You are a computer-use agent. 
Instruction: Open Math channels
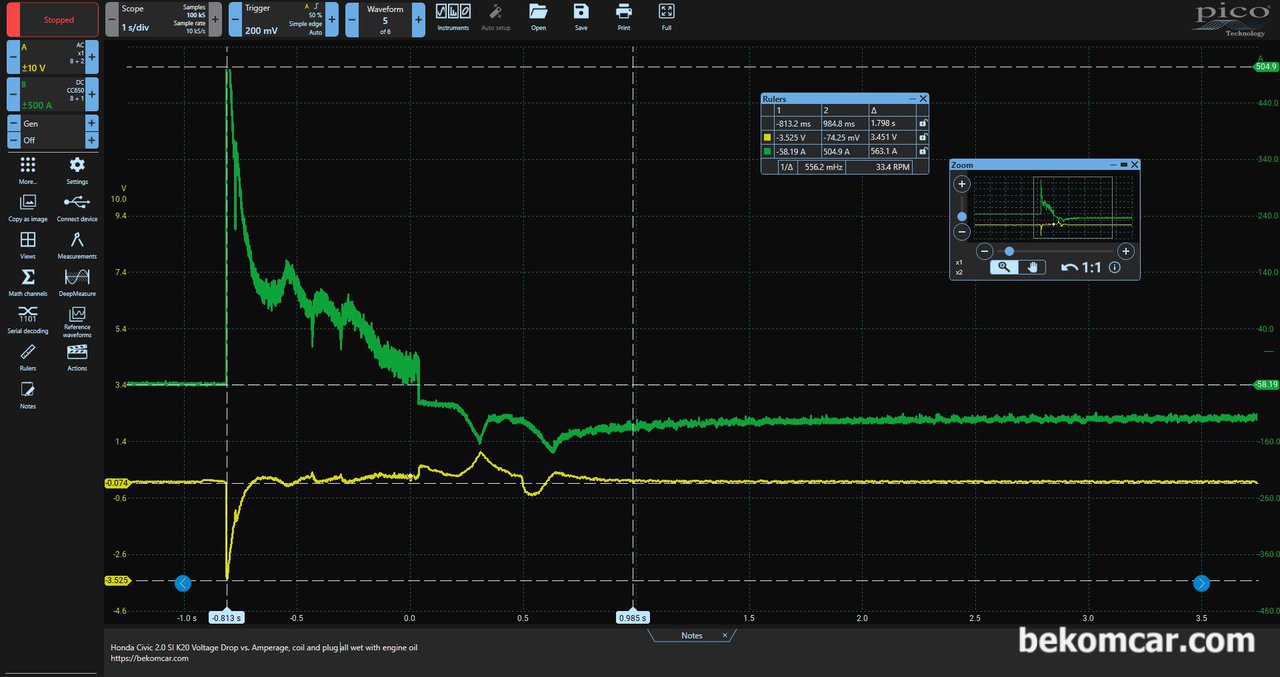point(28,282)
